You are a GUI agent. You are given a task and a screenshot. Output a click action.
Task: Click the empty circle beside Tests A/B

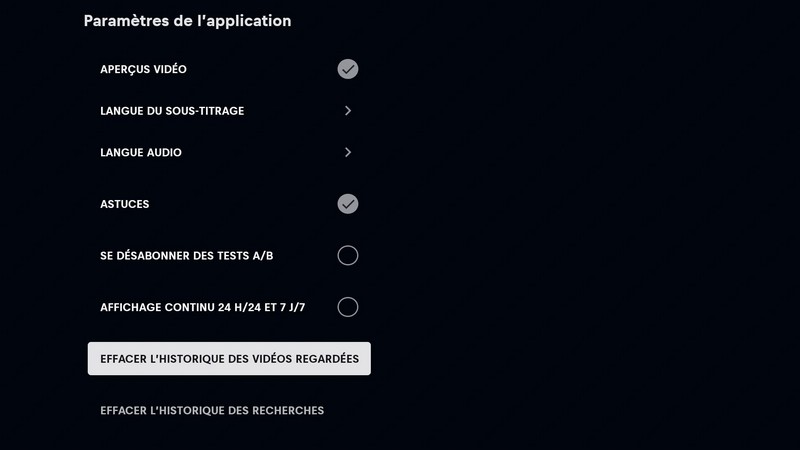tap(347, 256)
